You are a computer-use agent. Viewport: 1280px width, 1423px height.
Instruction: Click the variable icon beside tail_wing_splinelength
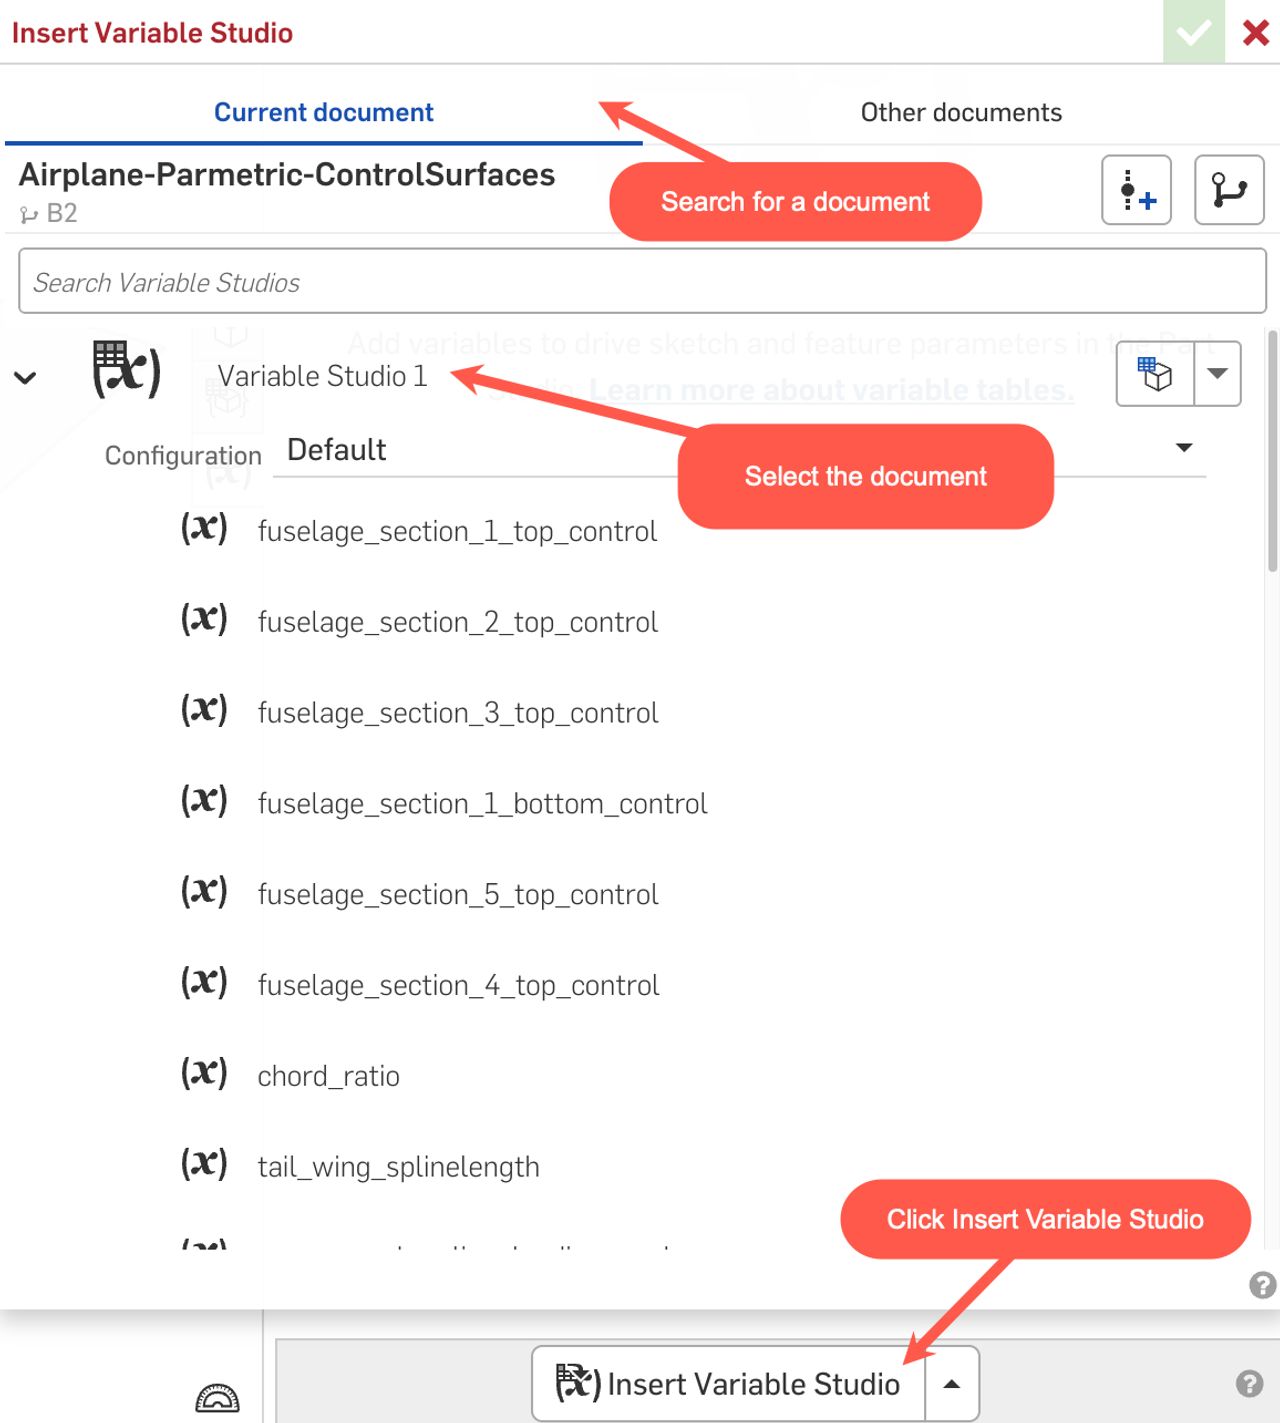click(205, 1164)
